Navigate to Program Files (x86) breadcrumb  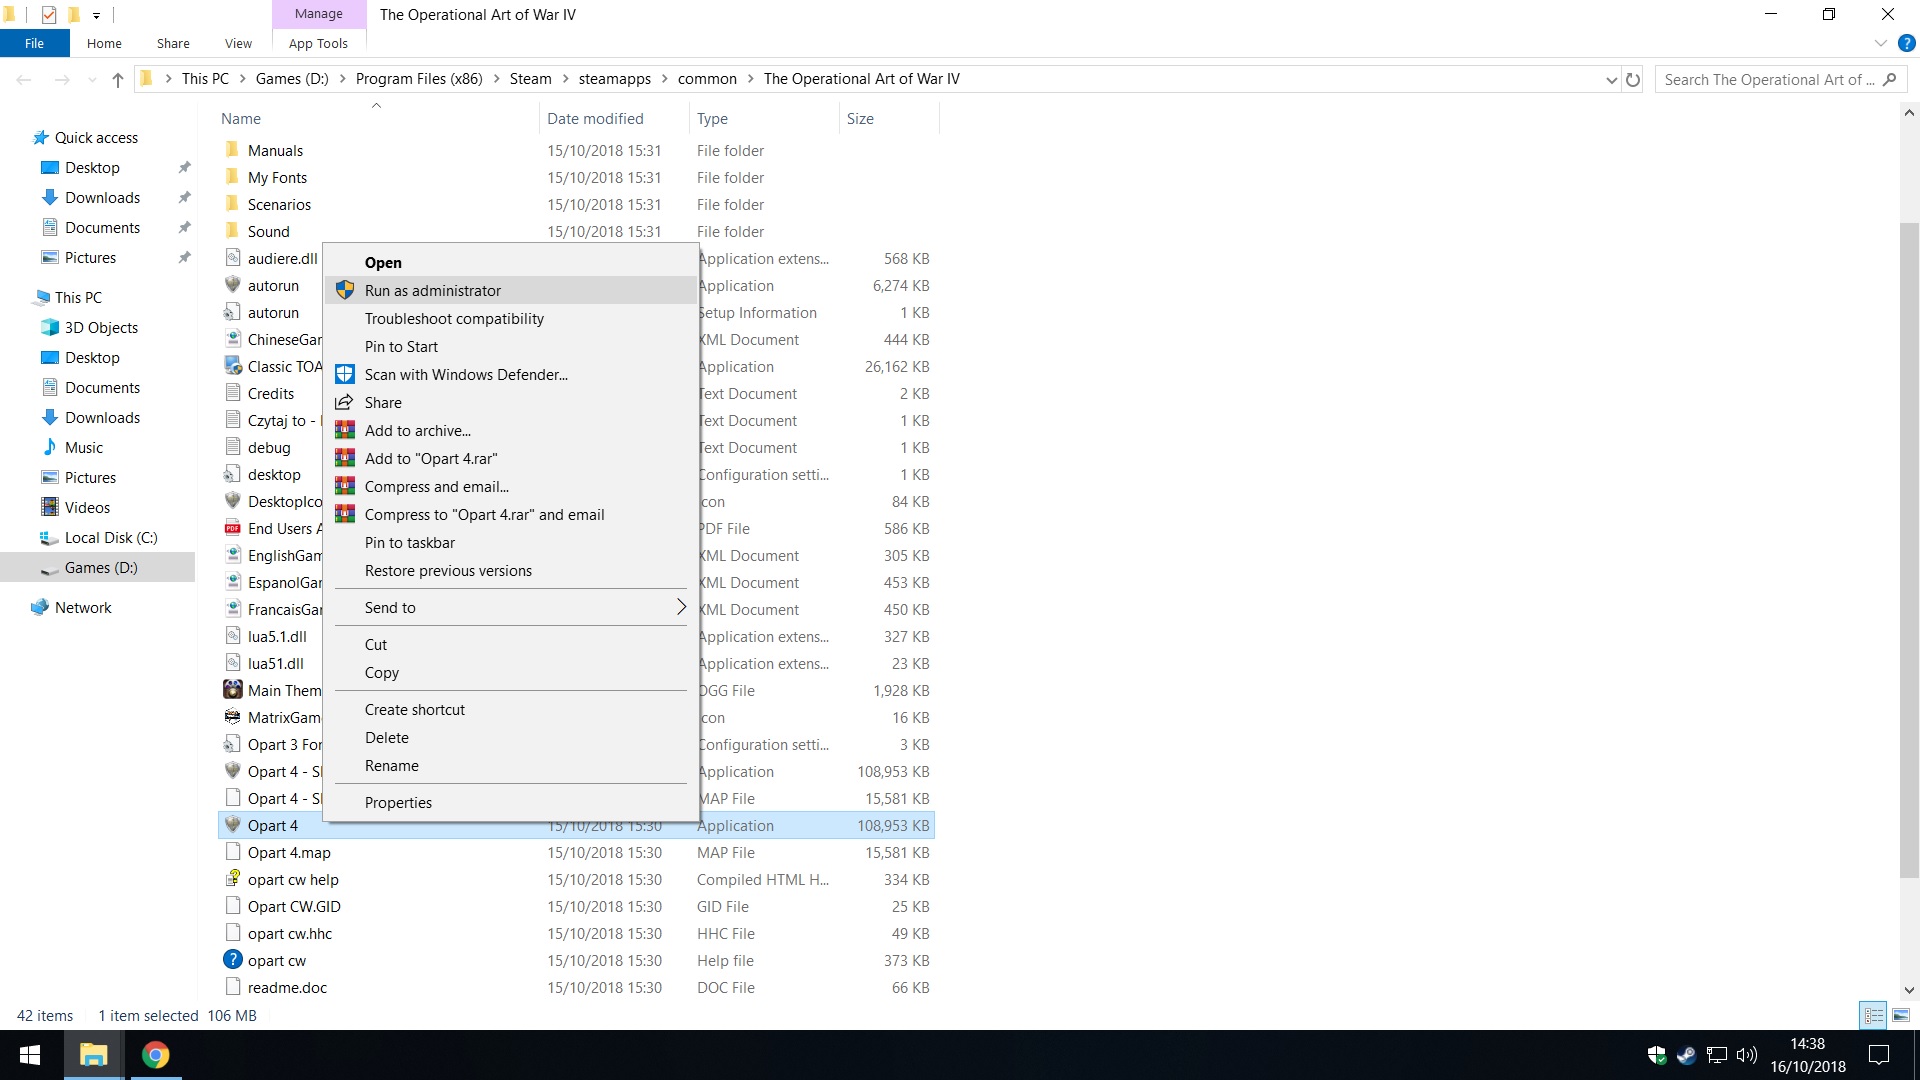419,79
